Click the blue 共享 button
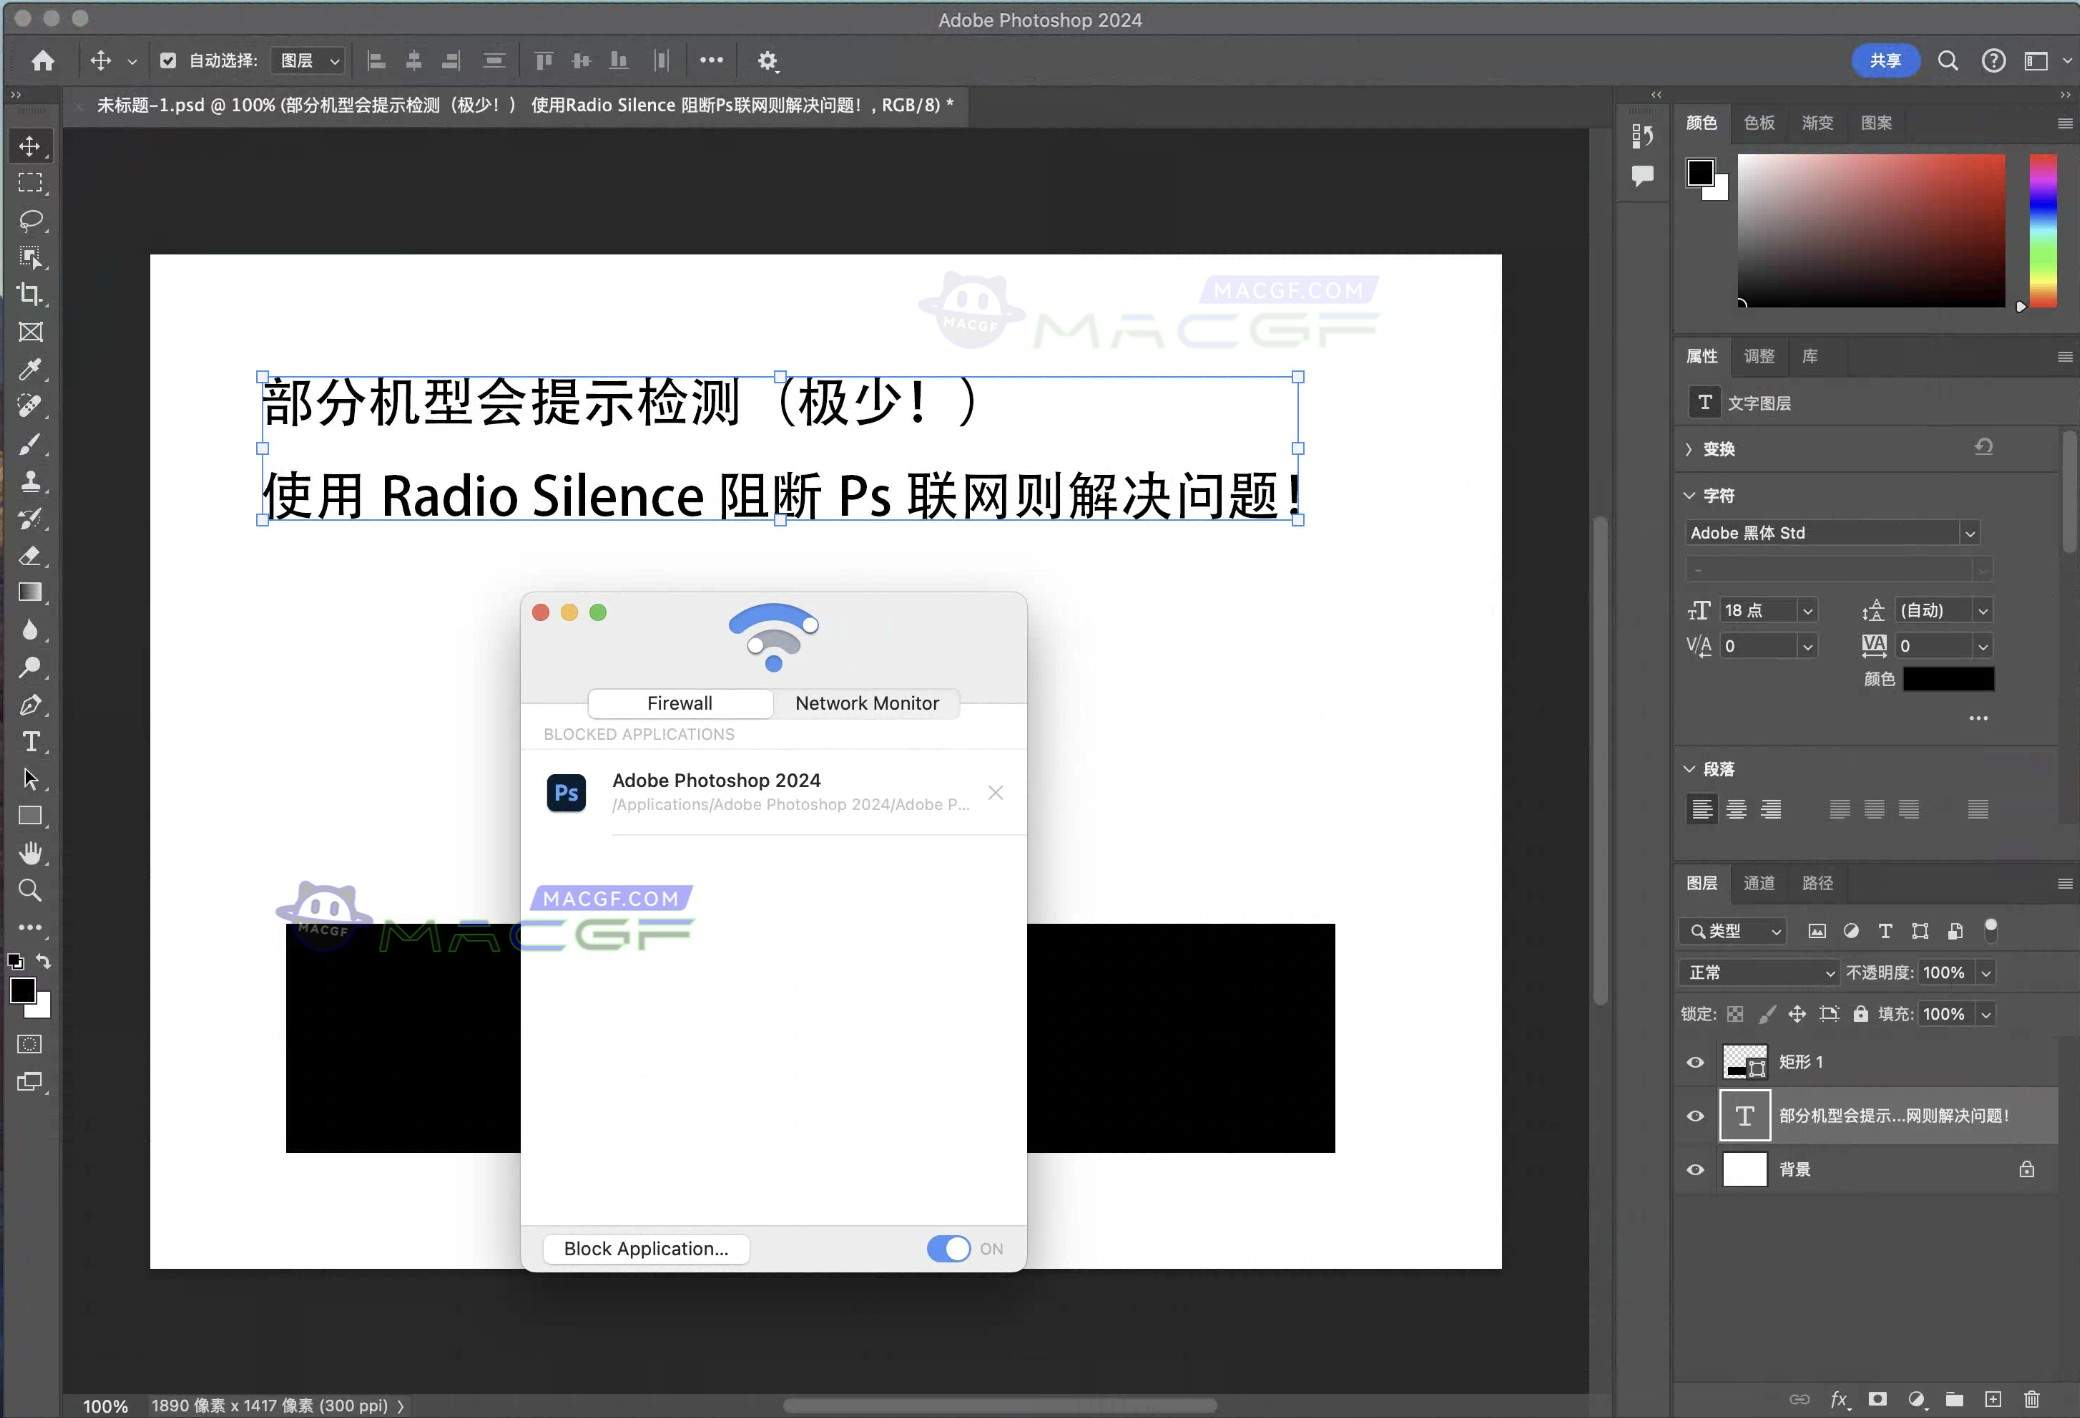 1885,61
